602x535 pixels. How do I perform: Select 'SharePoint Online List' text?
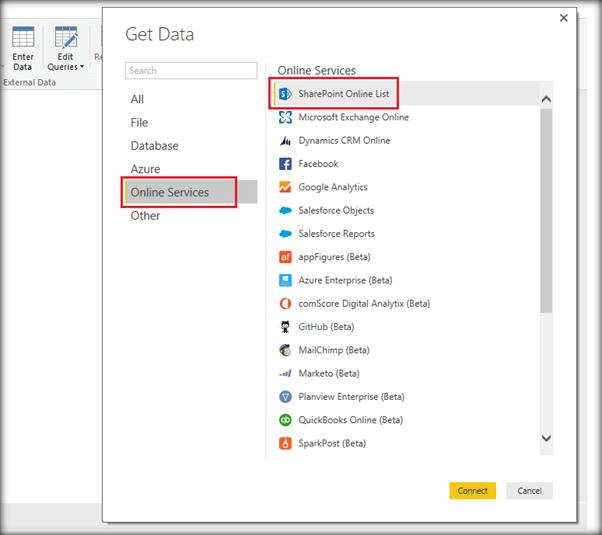[x=344, y=94]
